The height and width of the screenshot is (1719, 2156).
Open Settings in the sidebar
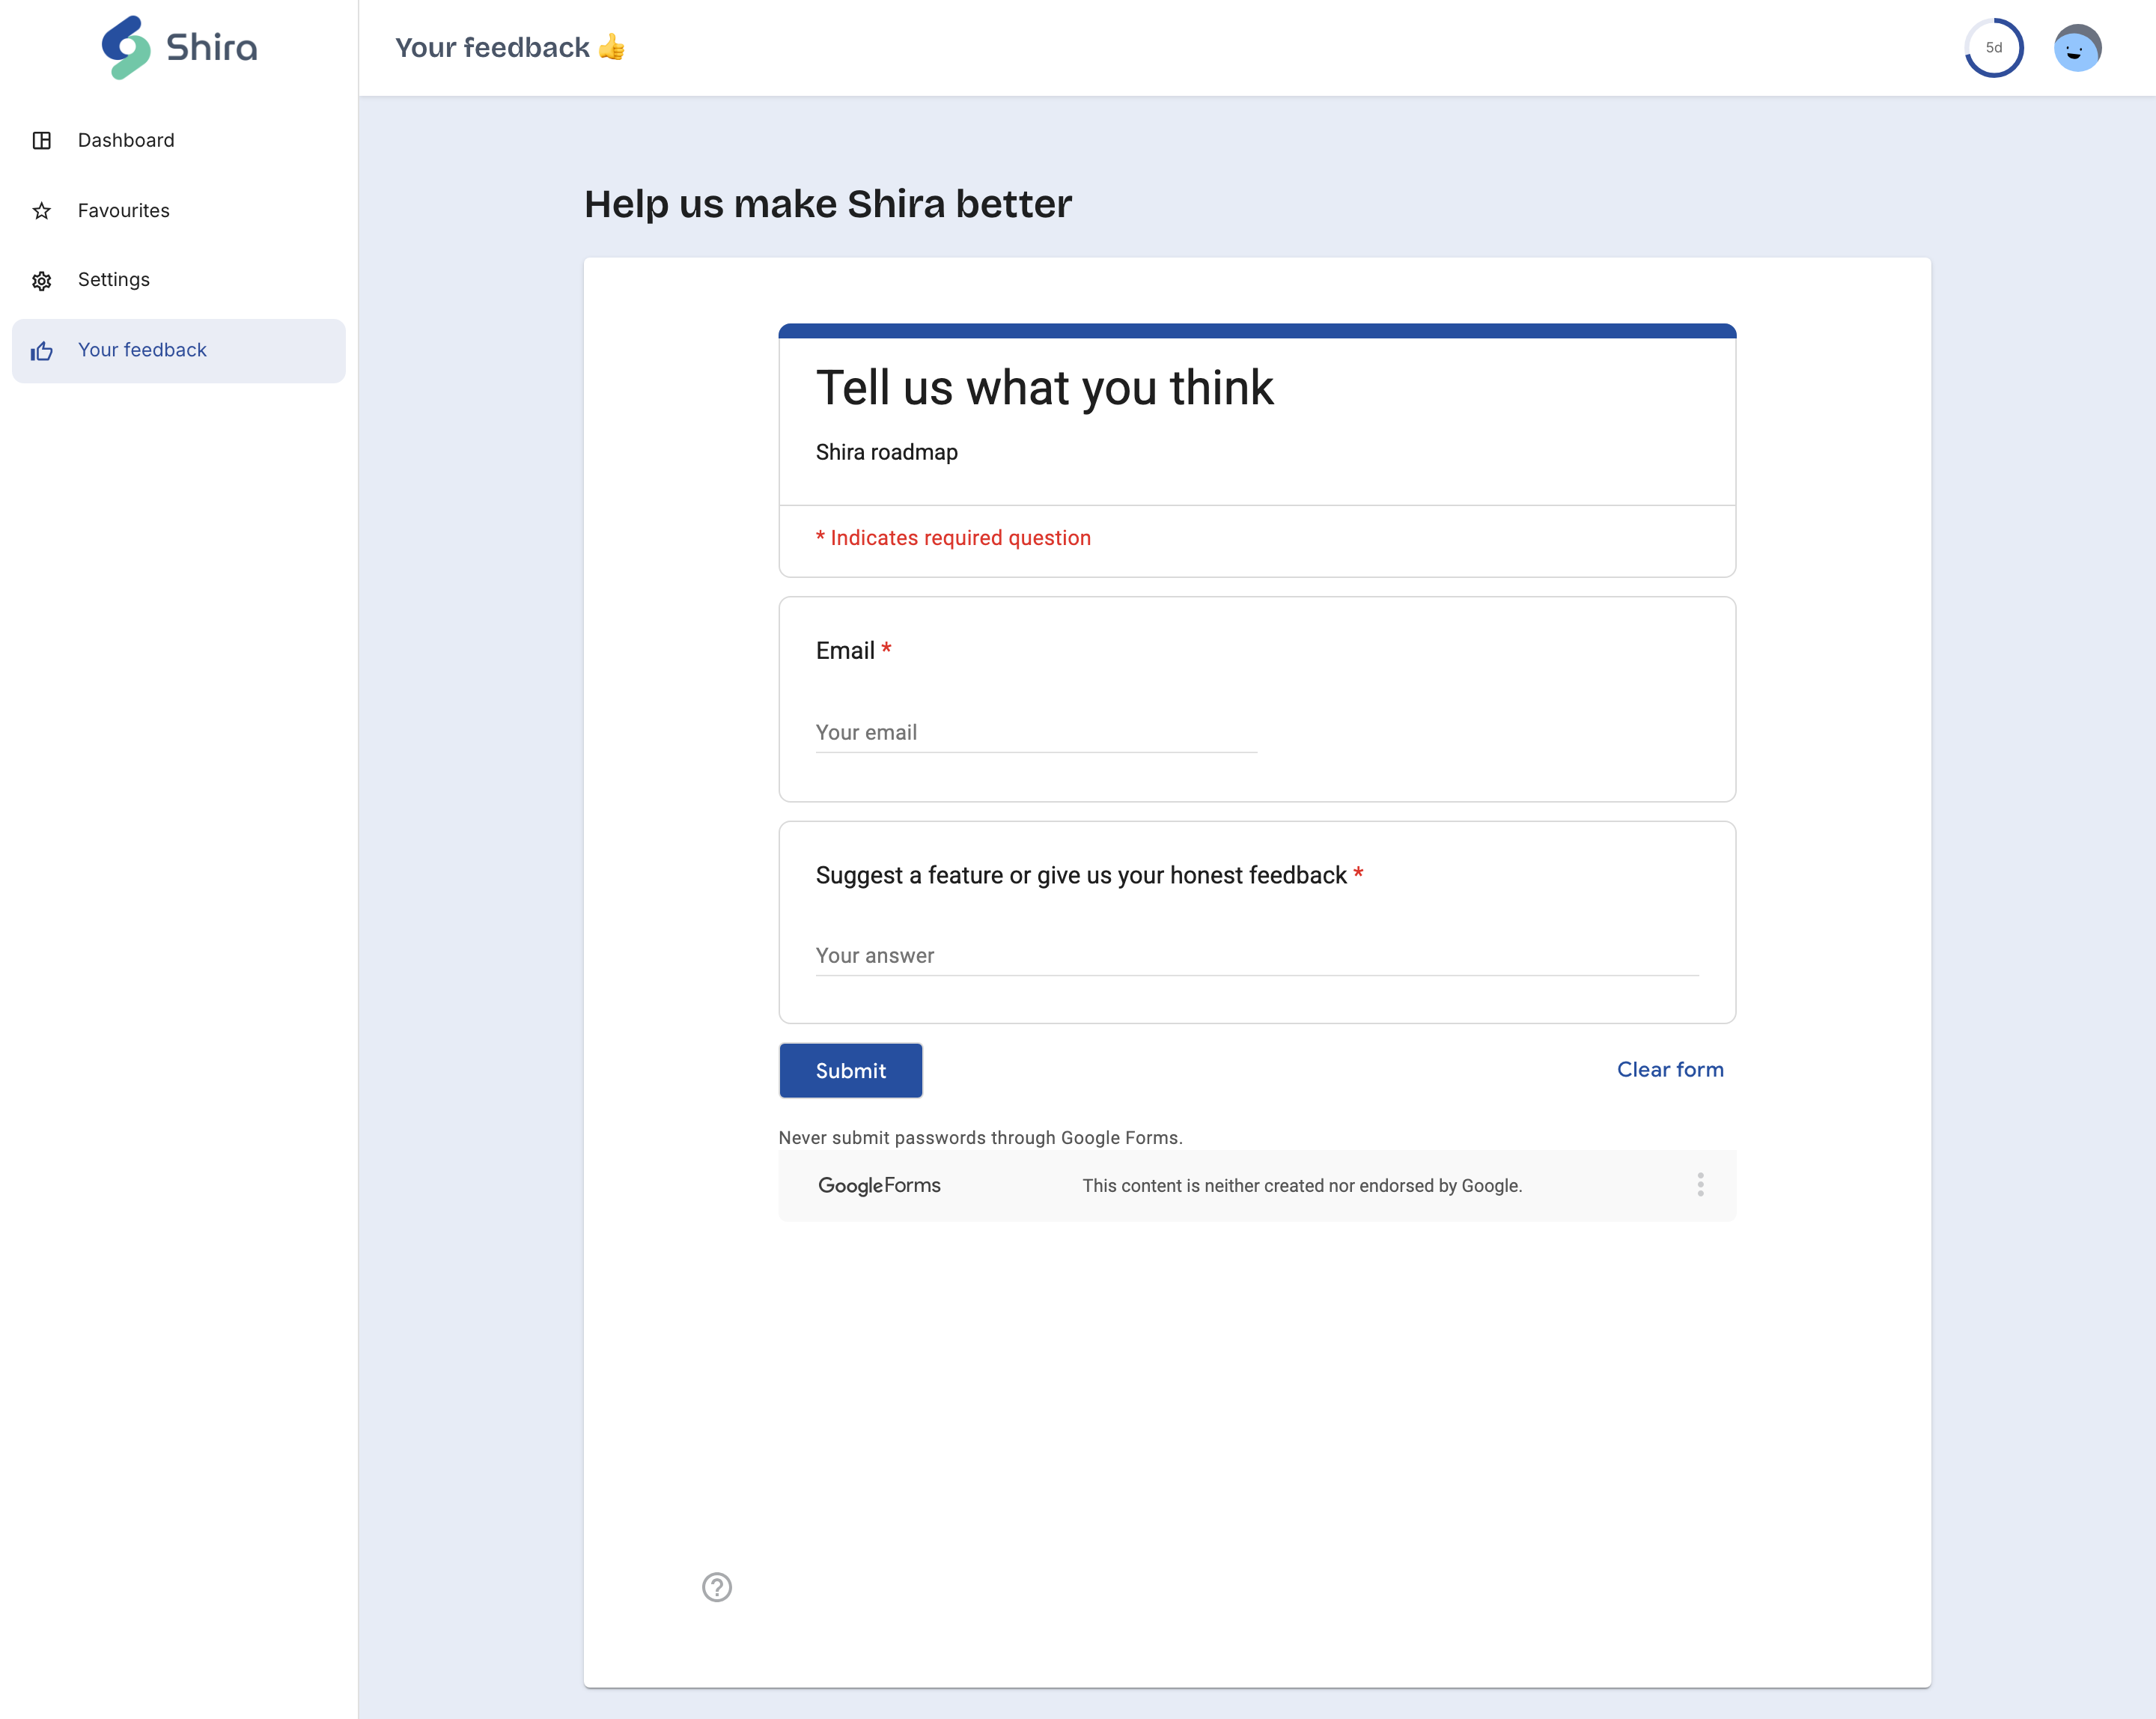click(x=179, y=280)
